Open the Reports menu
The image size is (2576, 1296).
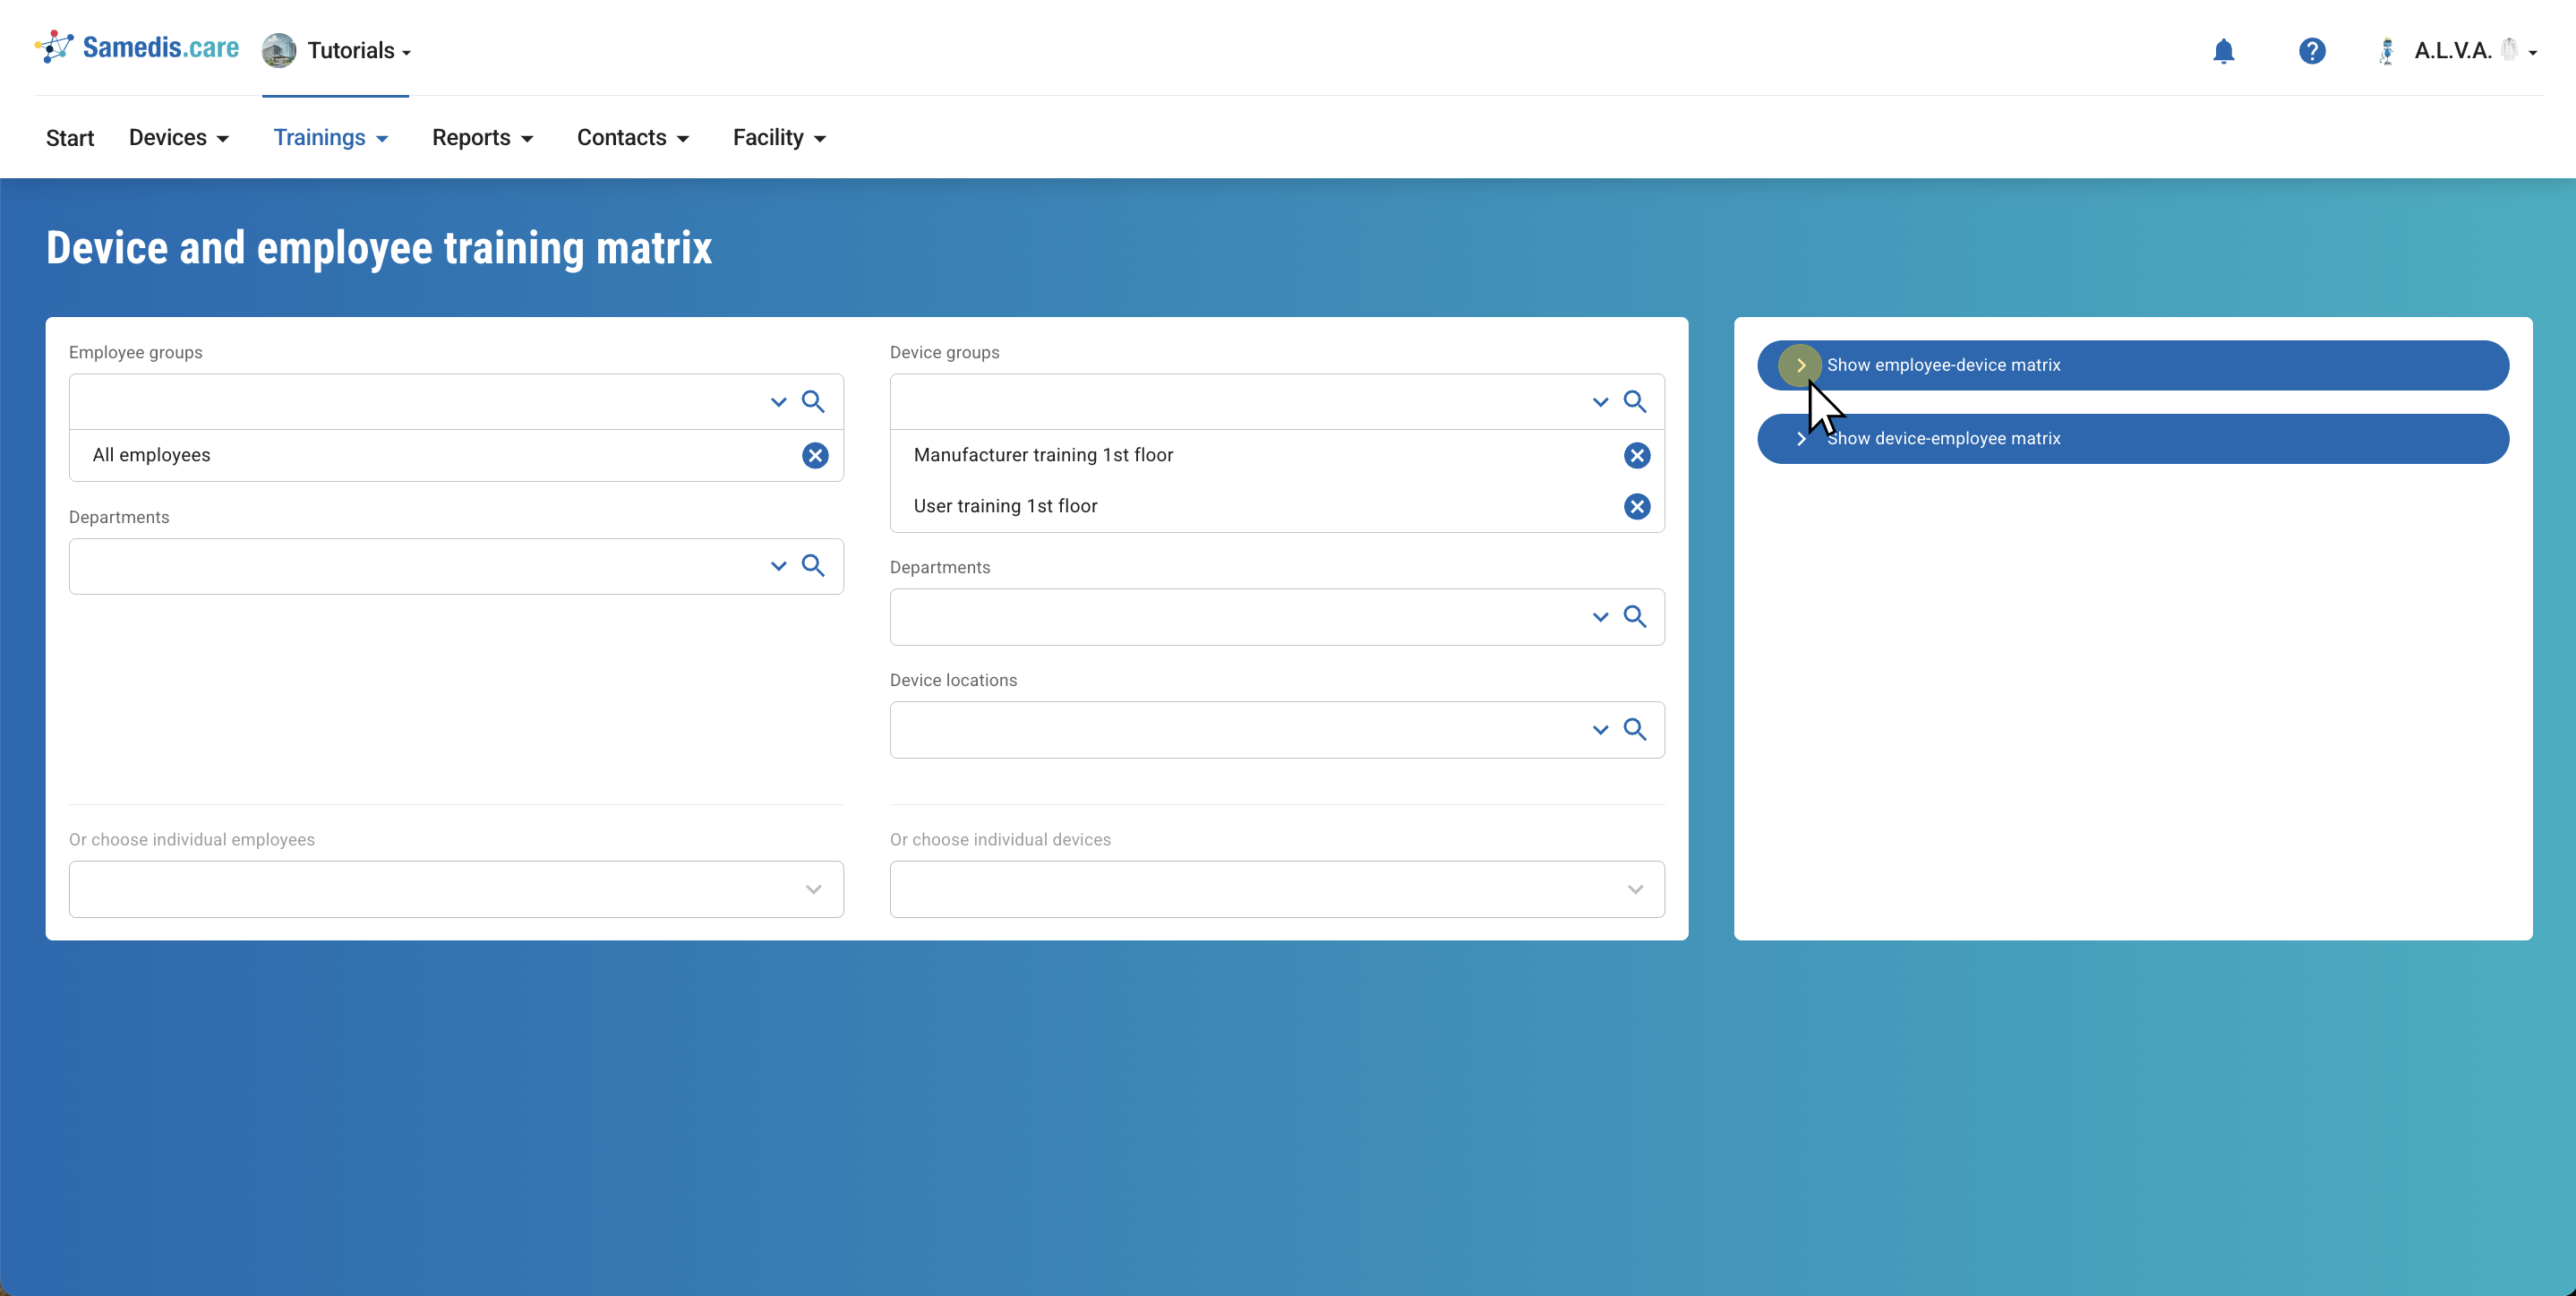[x=482, y=138]
